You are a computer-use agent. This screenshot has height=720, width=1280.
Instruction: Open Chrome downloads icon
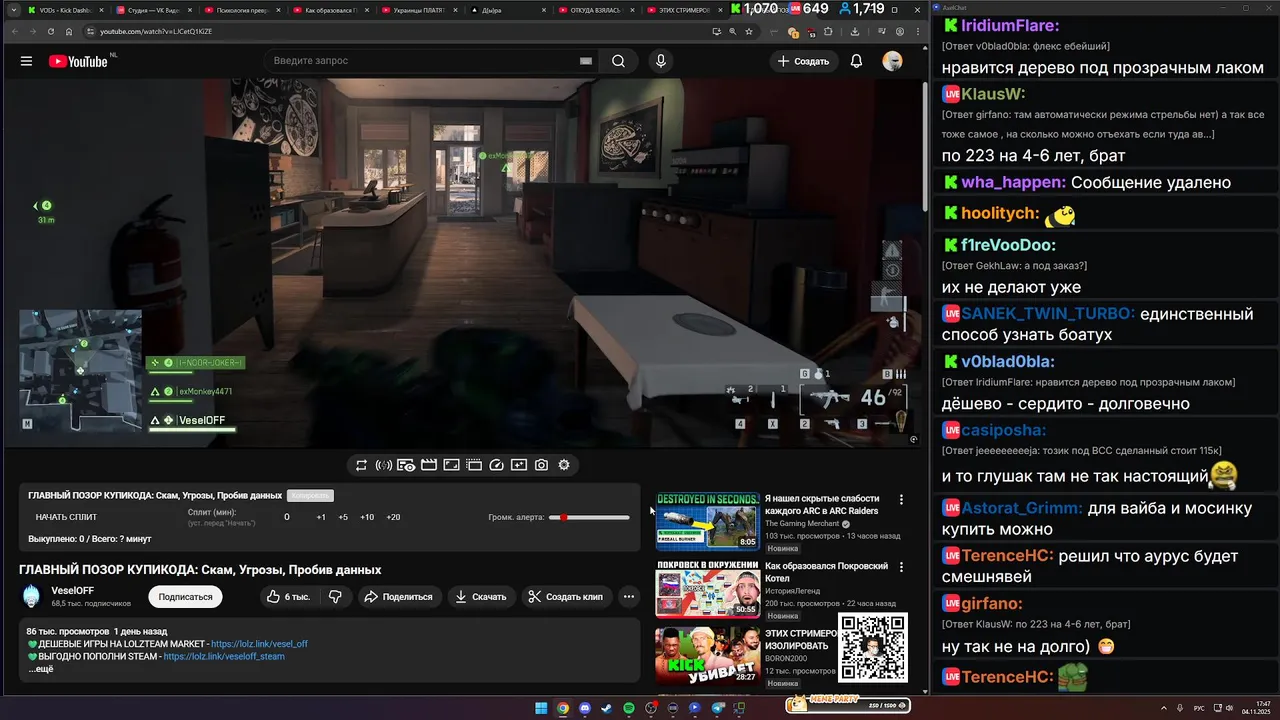pos(855,31)
